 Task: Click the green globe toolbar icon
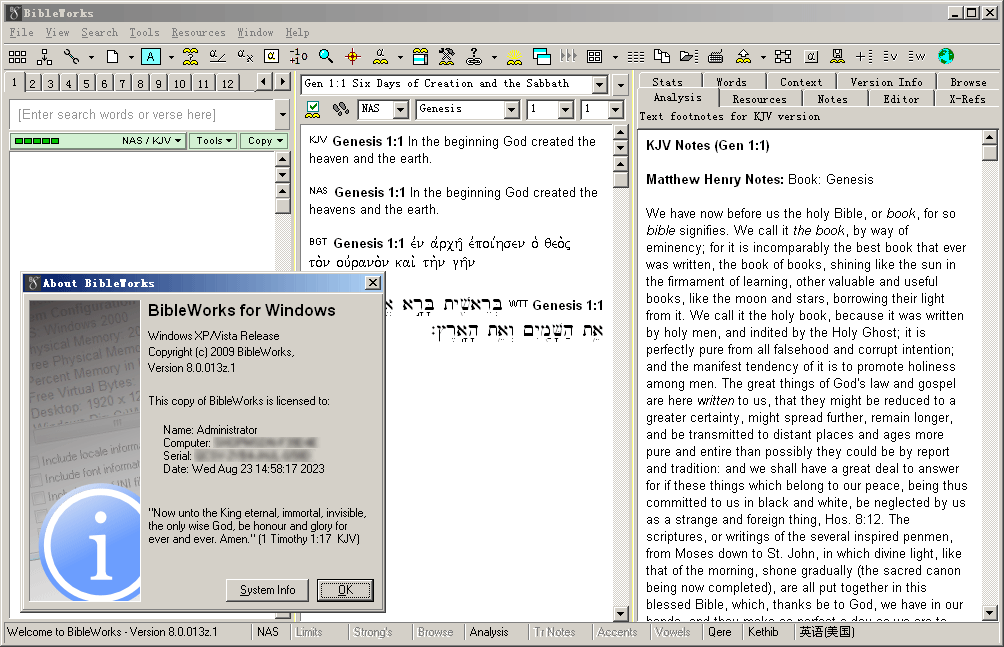tap(946, 57)
